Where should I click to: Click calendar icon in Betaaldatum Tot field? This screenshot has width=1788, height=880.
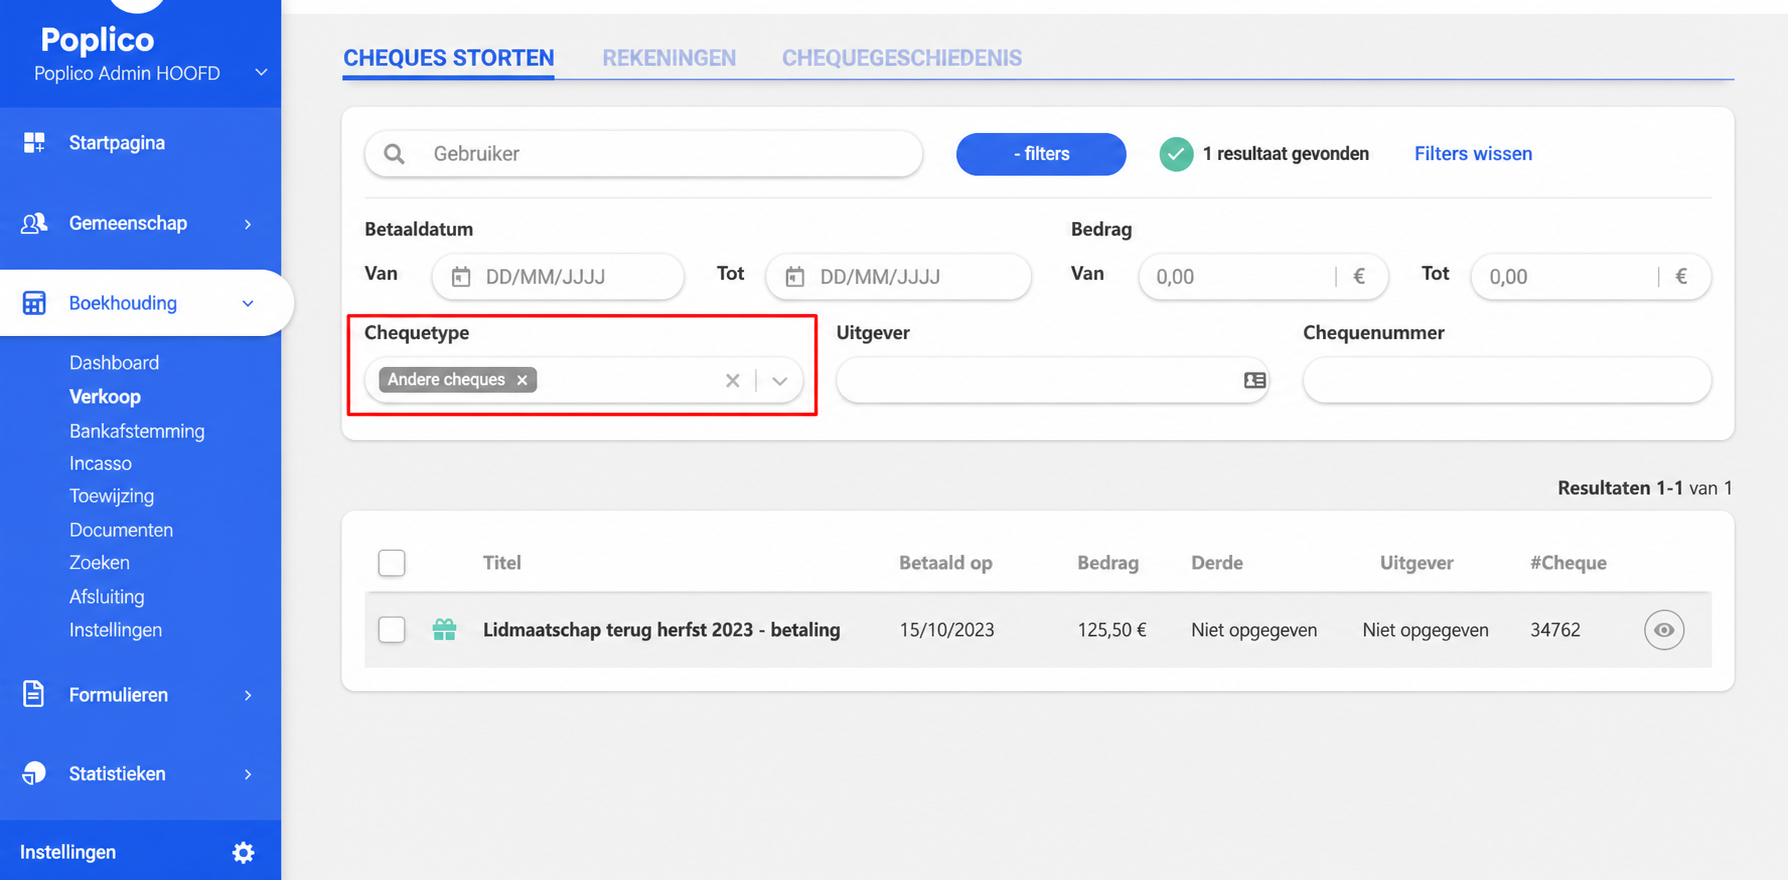click(x=795, y=277)
